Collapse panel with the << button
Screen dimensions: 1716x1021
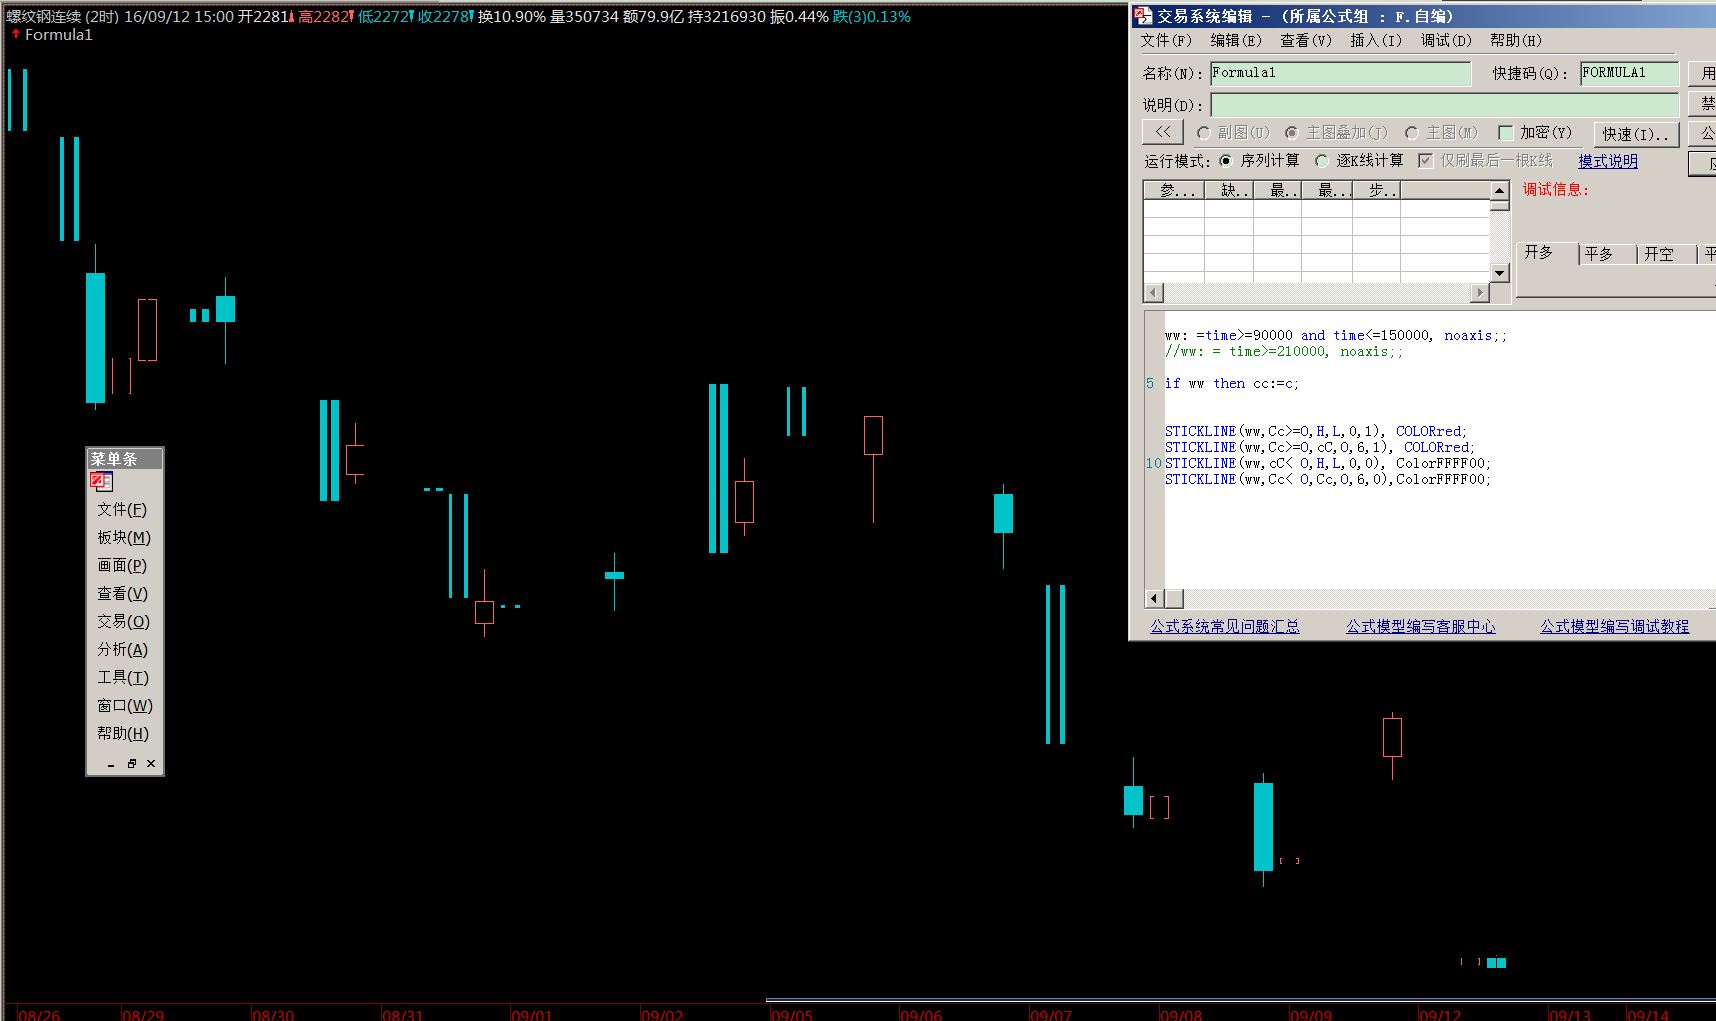point(1162,133)
